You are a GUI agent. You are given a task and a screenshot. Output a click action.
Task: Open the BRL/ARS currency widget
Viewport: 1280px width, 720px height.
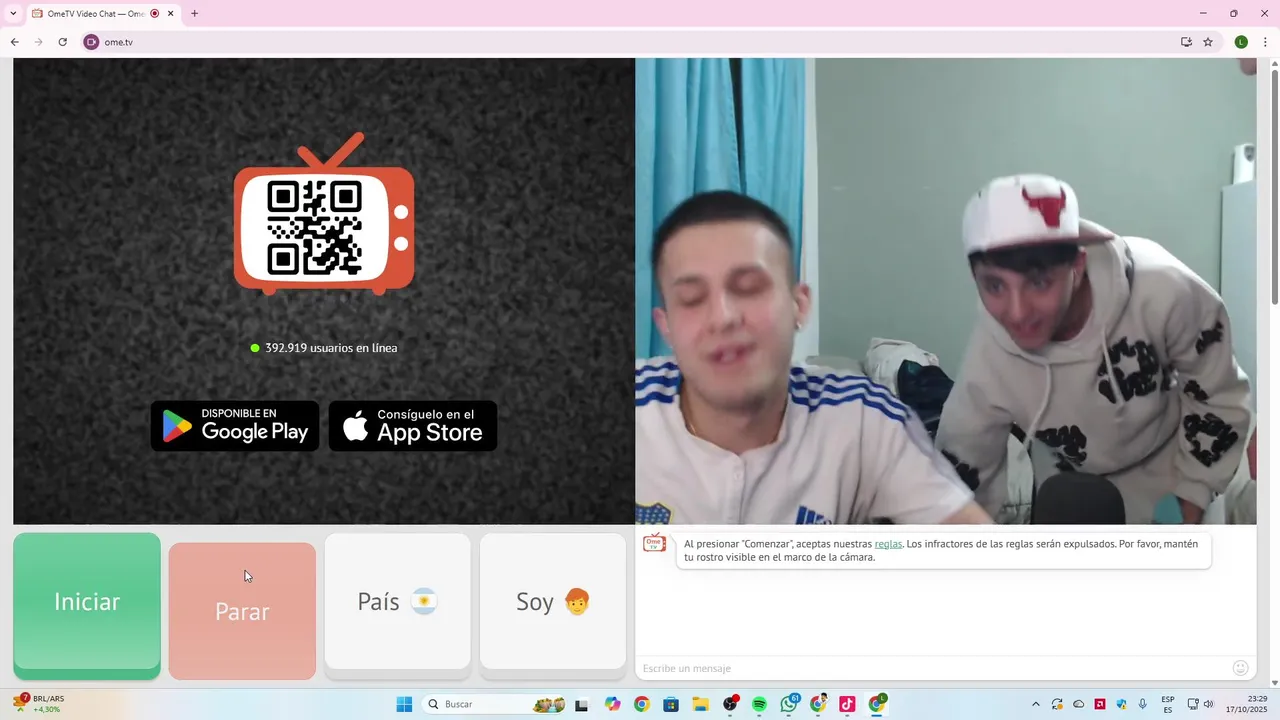click(x=38, y=703)
